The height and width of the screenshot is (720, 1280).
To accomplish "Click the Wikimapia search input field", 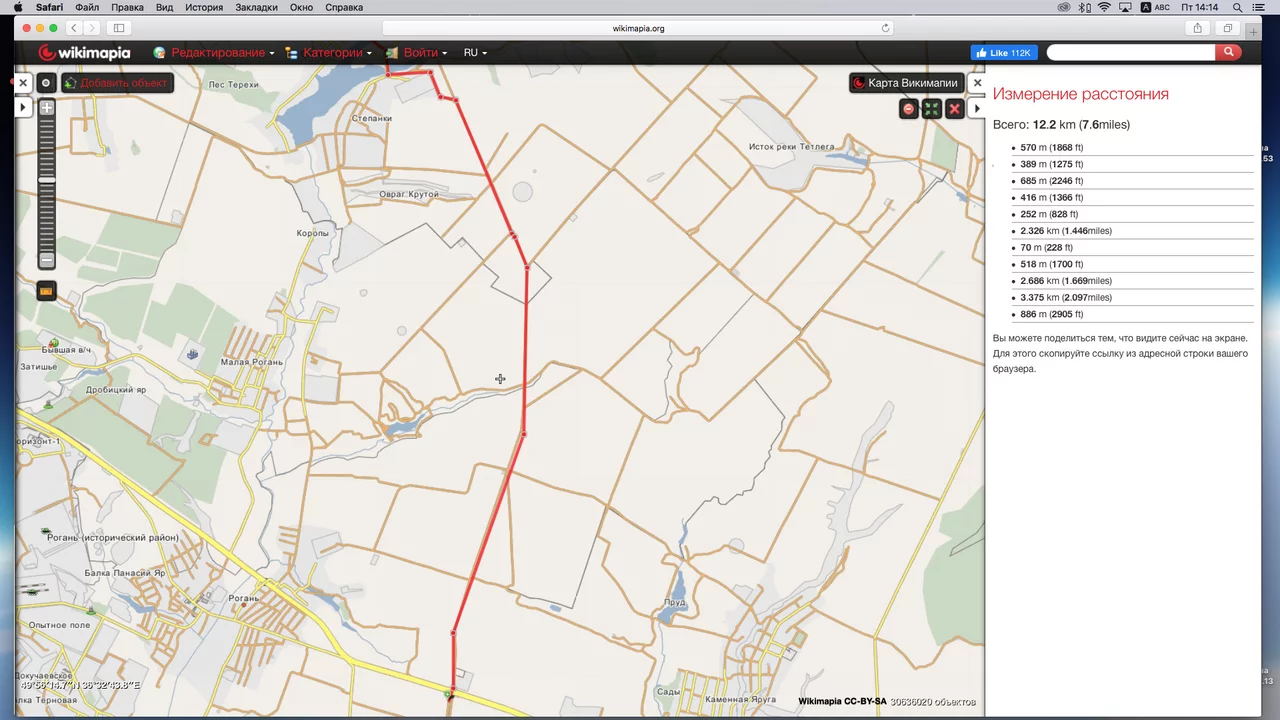I will tap(1131, 53).
